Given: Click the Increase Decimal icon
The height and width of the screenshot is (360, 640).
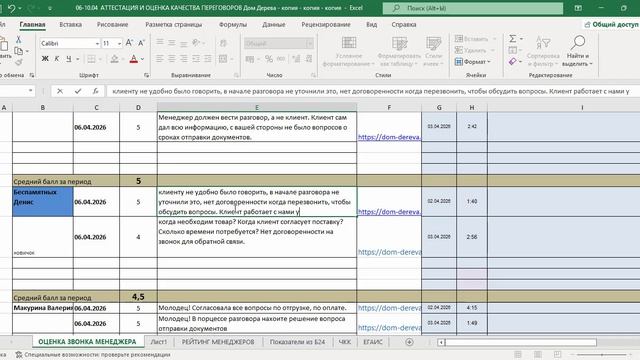Looking at the screenshot, I should (297, 59).
